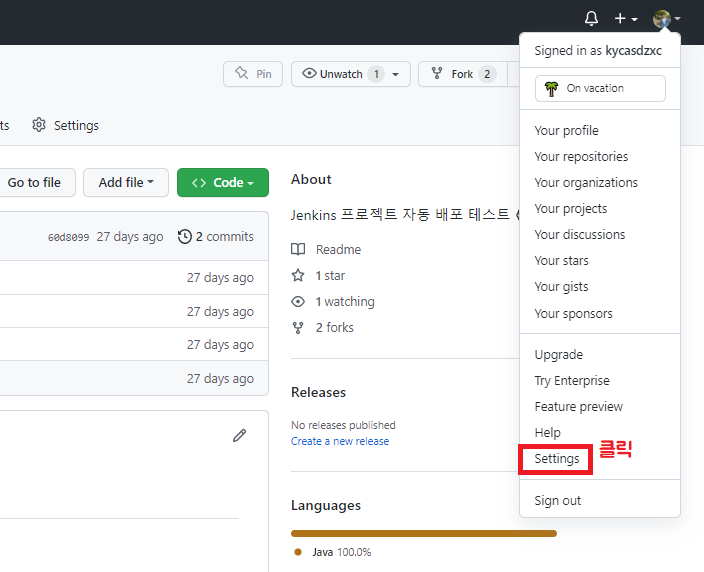Screen dimensions: 704x572
Task: Select Upgrade in user menu
Action: (x=559, y=355)
